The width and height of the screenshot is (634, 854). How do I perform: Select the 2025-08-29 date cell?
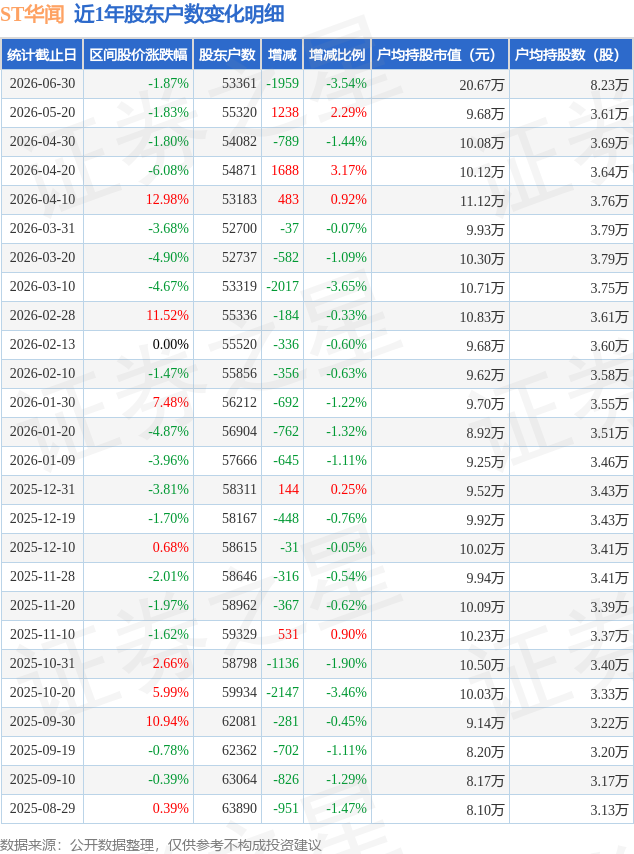42,809
